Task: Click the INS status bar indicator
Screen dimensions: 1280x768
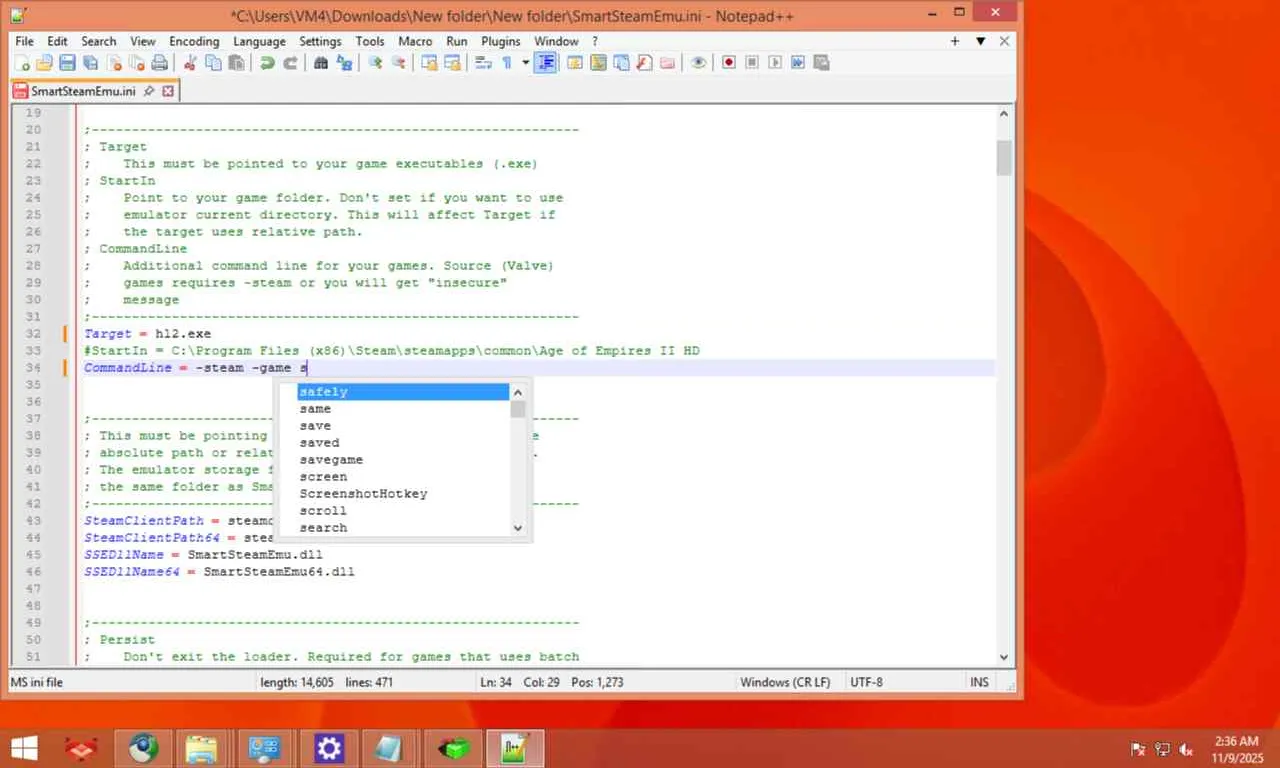Action: [x=979, y=682]
